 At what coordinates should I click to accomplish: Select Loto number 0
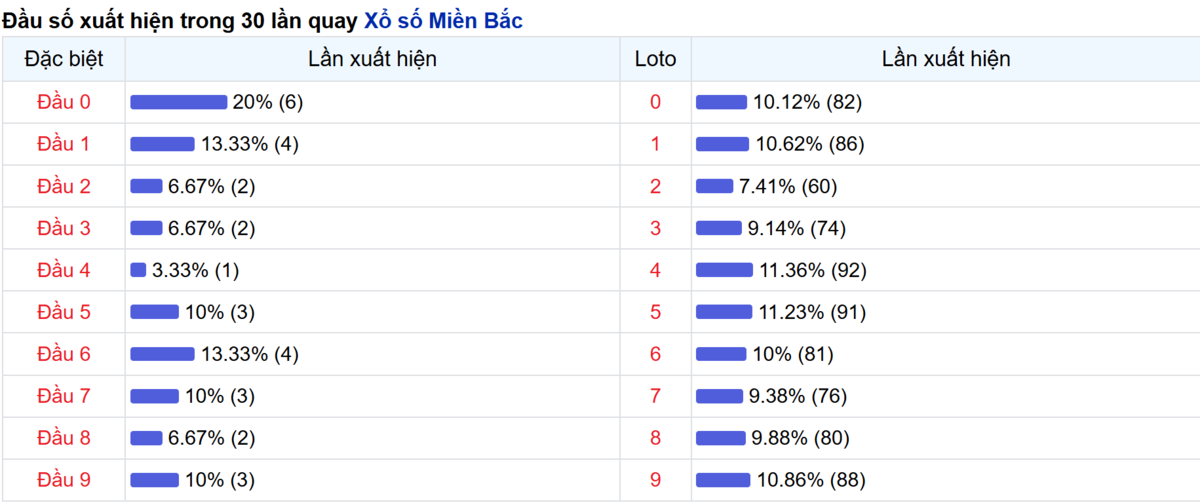click(x=656, y=102)
